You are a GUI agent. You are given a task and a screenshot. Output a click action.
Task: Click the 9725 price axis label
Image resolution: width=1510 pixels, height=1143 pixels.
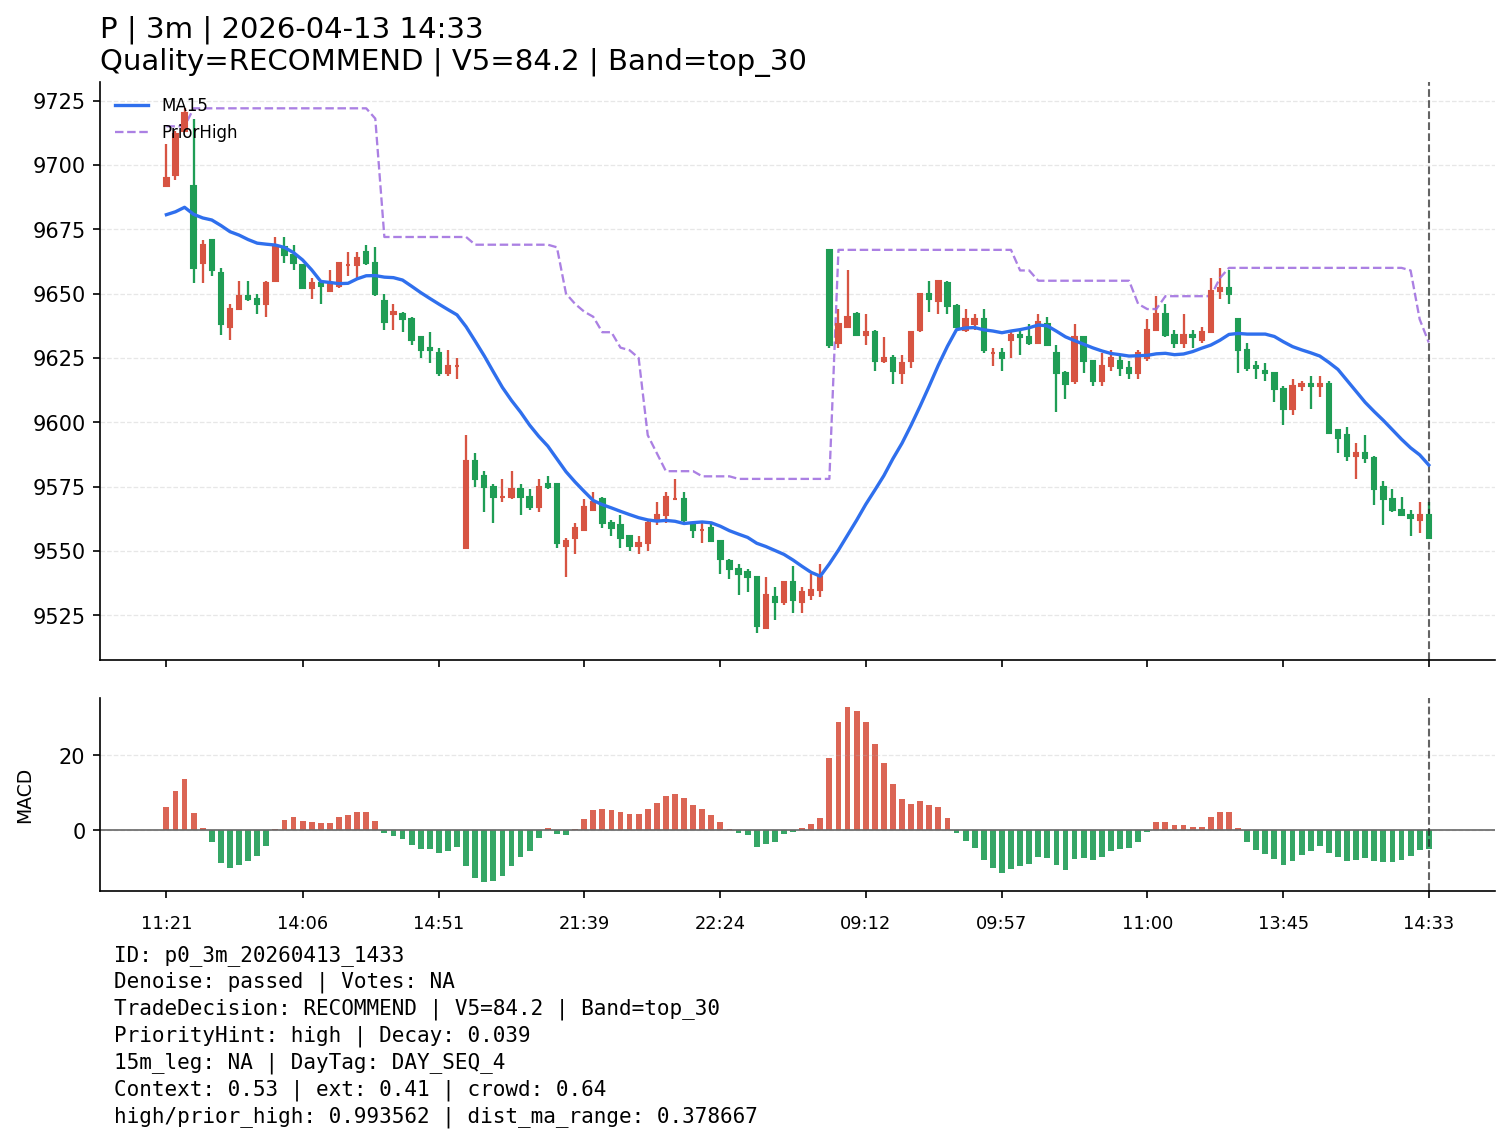(62, 101)
